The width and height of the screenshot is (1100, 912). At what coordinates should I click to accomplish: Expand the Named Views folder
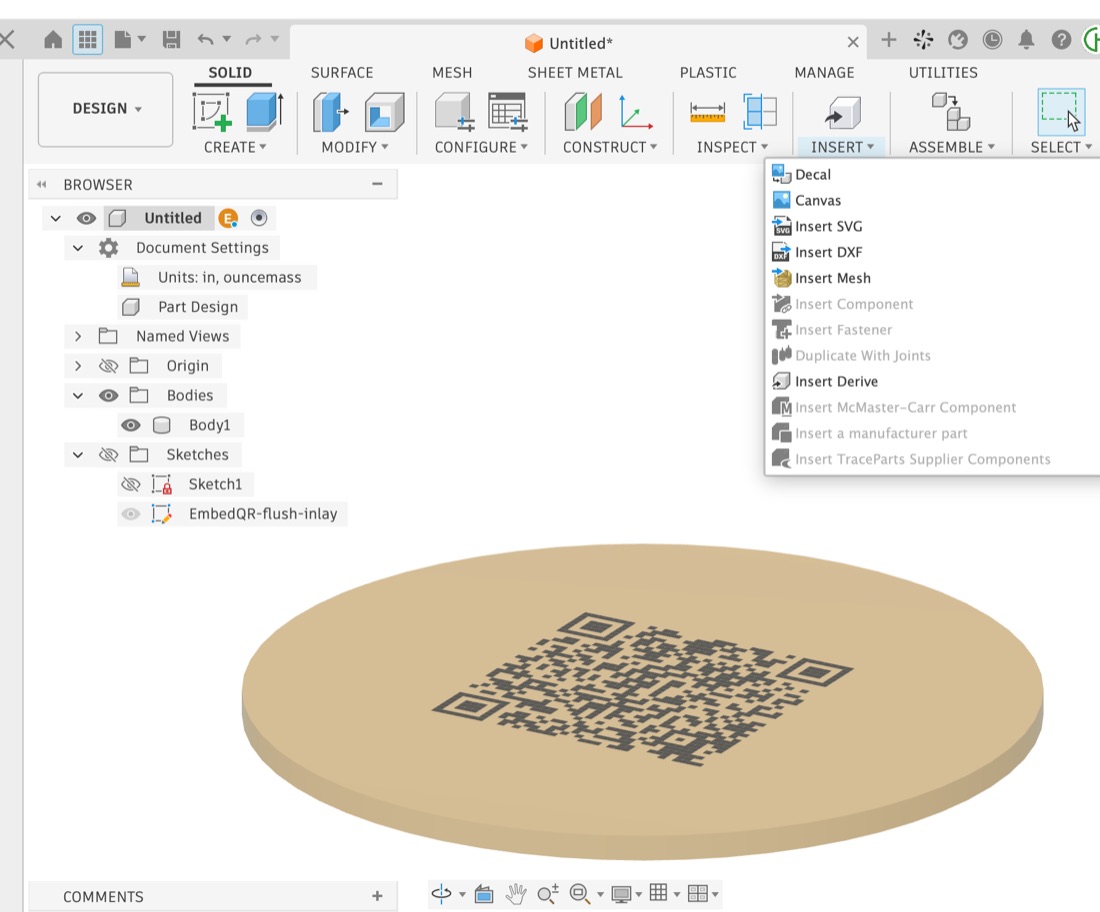(x=78, y=336)
